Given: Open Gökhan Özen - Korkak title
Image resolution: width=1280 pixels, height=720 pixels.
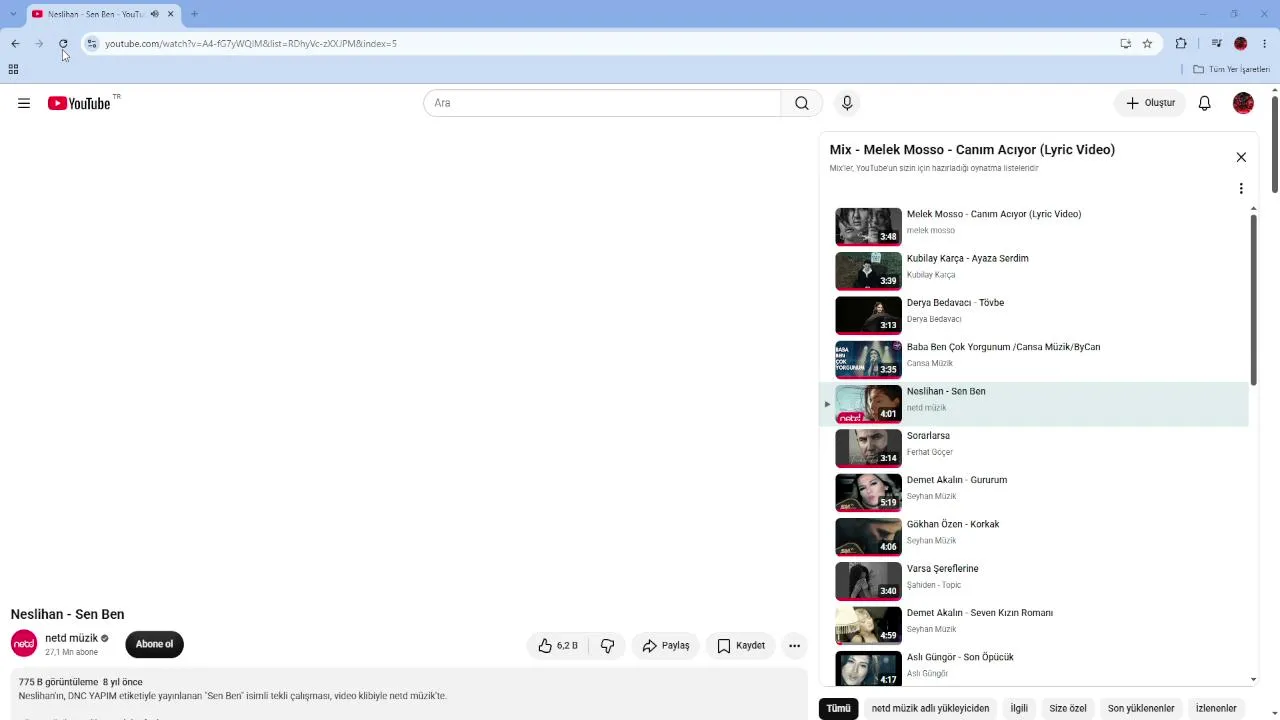Looking at the screenshot, I should [953, 524].
